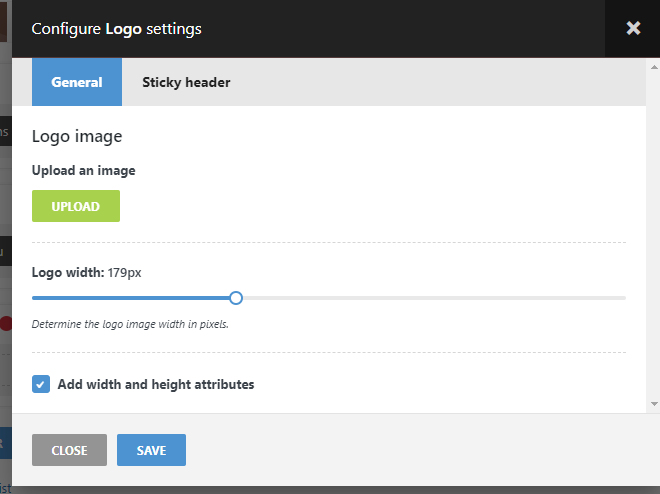This screenshot has height=494, width=660.
Task: Click the 'Add width and height attributes' label
Action: click(x=156, y=384)
